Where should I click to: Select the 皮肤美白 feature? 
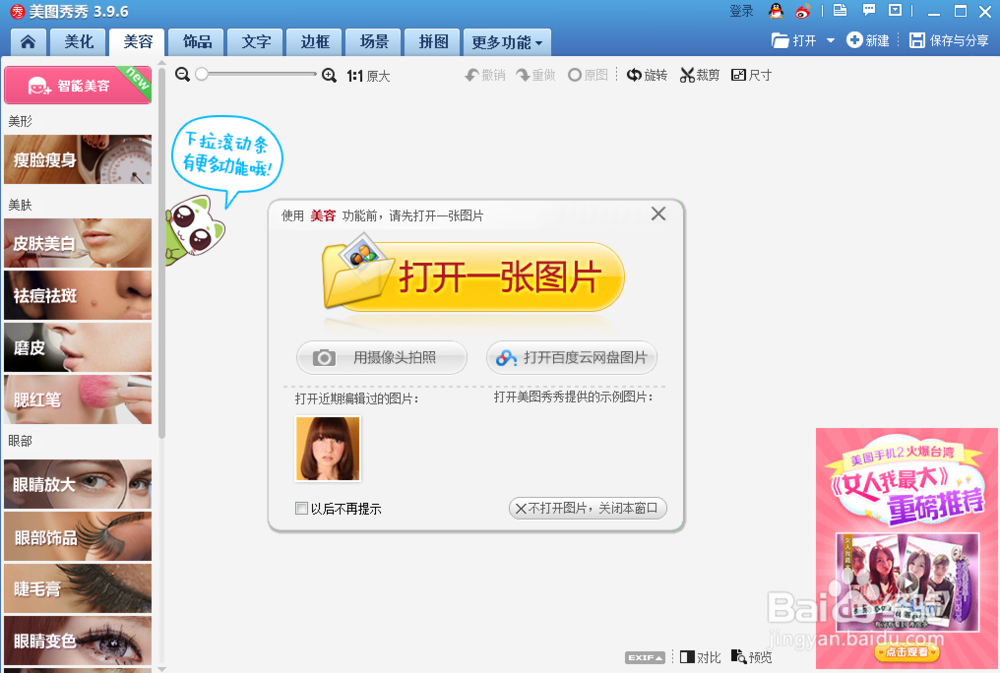pyautogui.click(x=78, y=243)
